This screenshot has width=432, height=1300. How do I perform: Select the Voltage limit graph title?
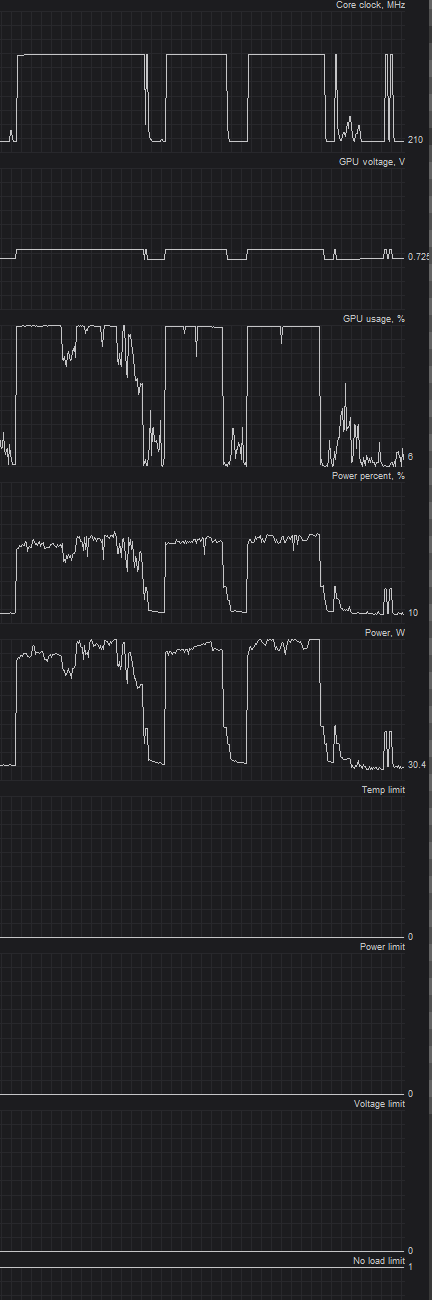pos(380,1104)
